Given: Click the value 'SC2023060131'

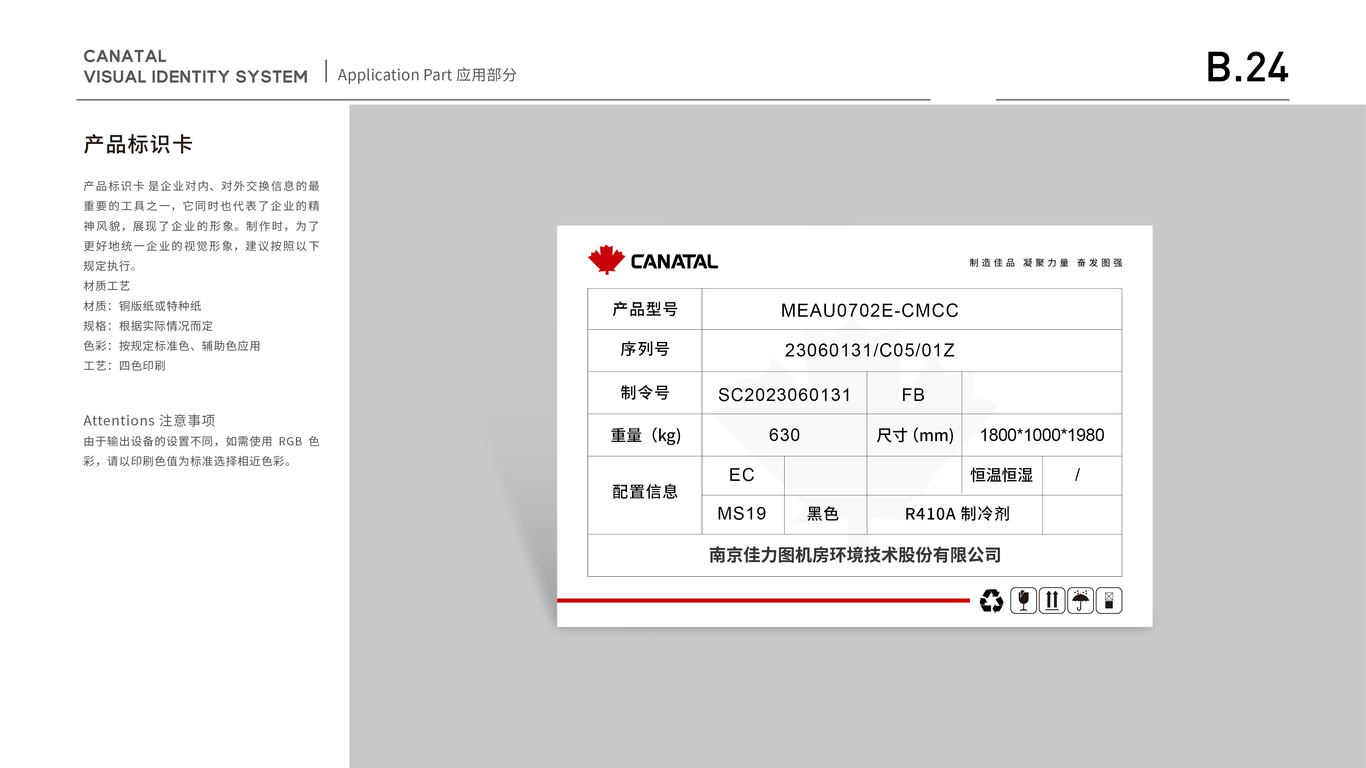Looking at the screenshot, I should pos(784,395).
